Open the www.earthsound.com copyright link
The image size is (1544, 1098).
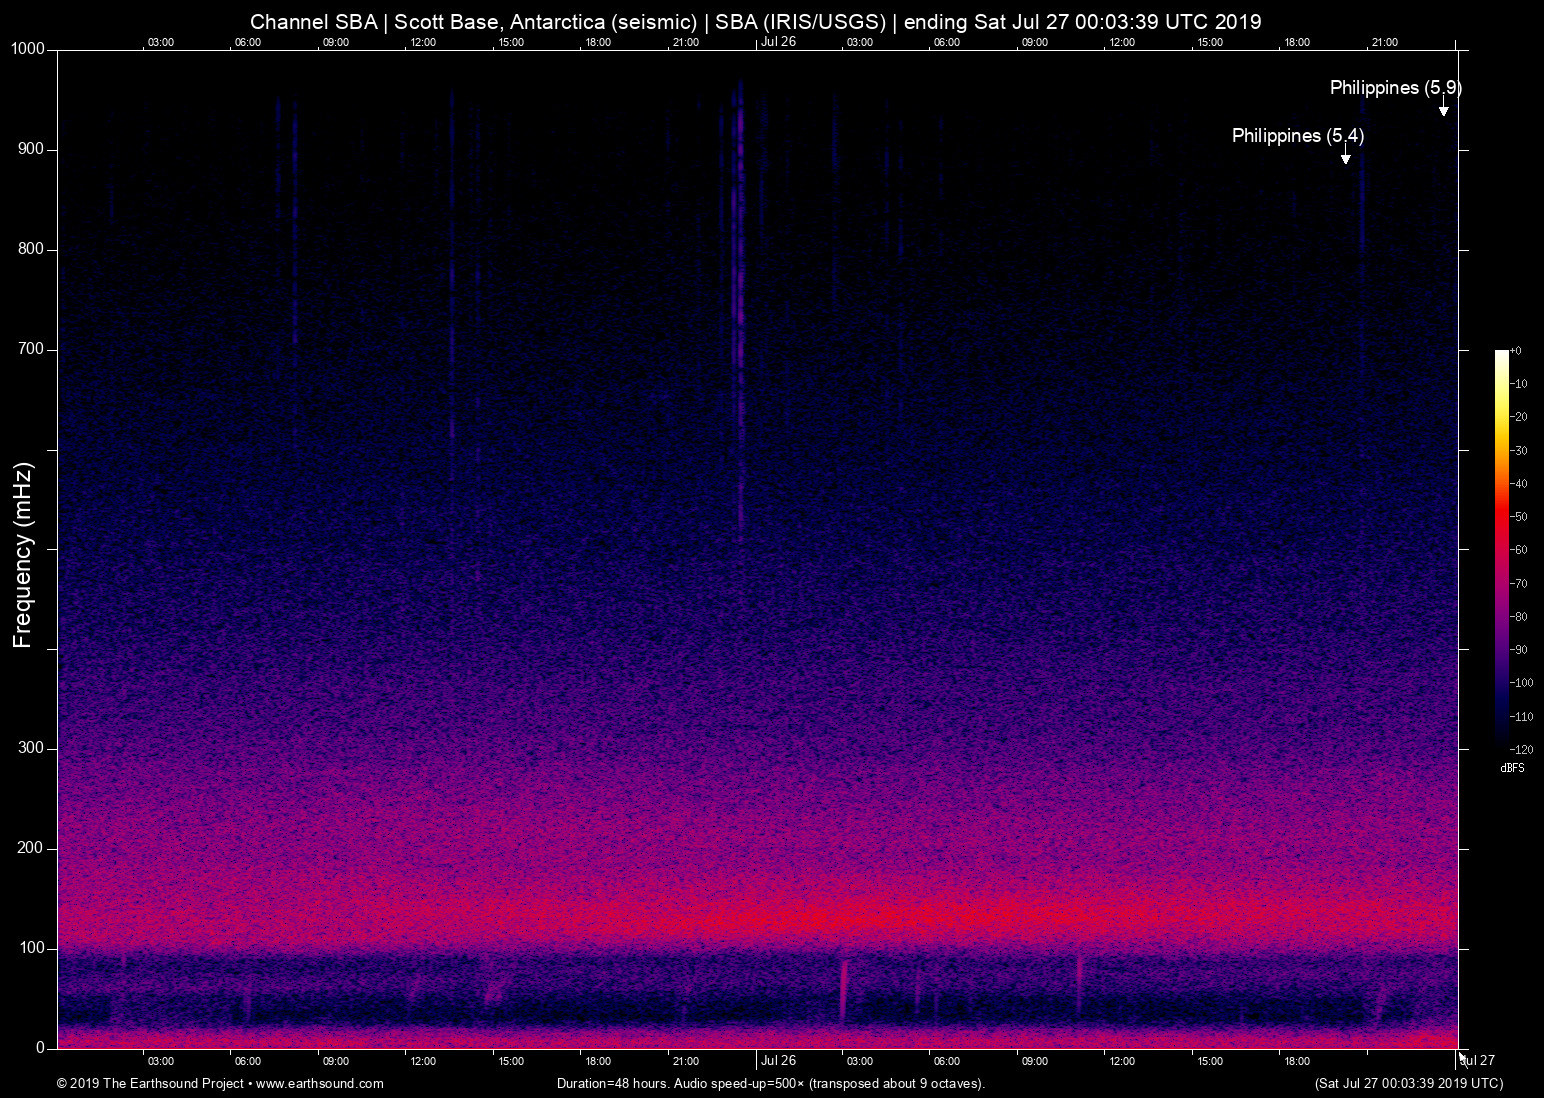pyautogui.click(x=319, y=1083)
